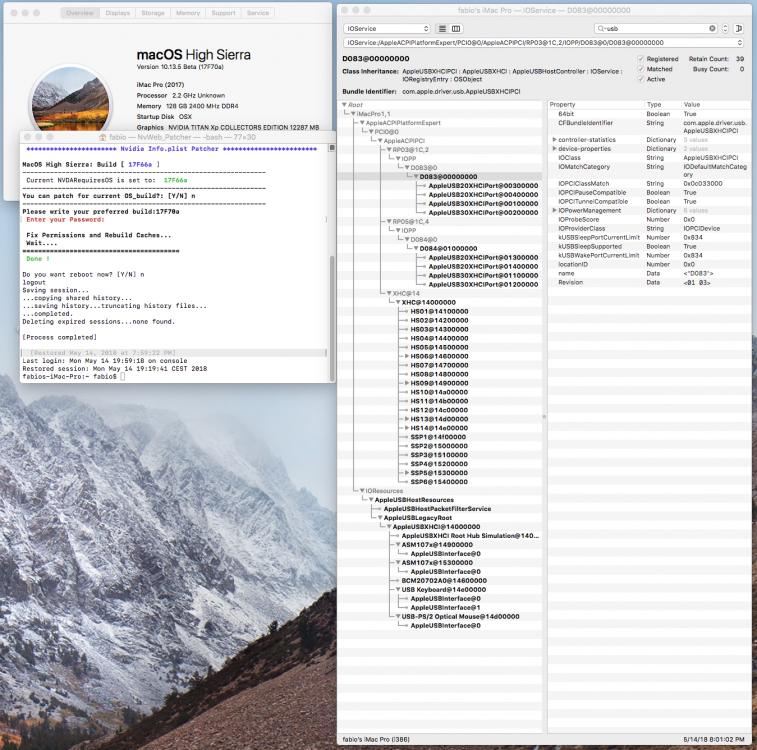This screenshot has height=750, width=757.
Task: Click the Value column header
Action: [716, 105]
